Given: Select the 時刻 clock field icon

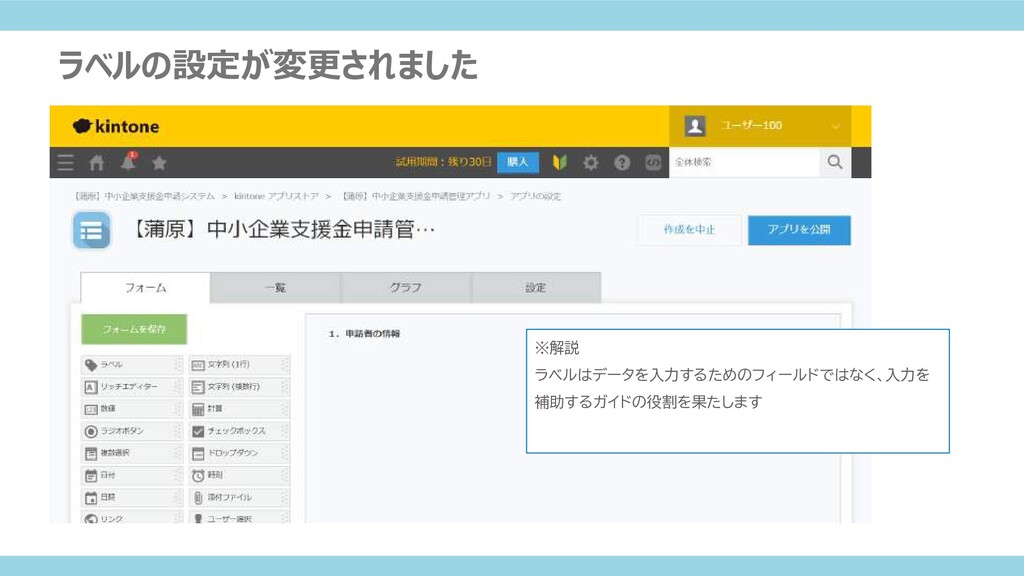Looking at the screenshot, I should tap(198, 475).
